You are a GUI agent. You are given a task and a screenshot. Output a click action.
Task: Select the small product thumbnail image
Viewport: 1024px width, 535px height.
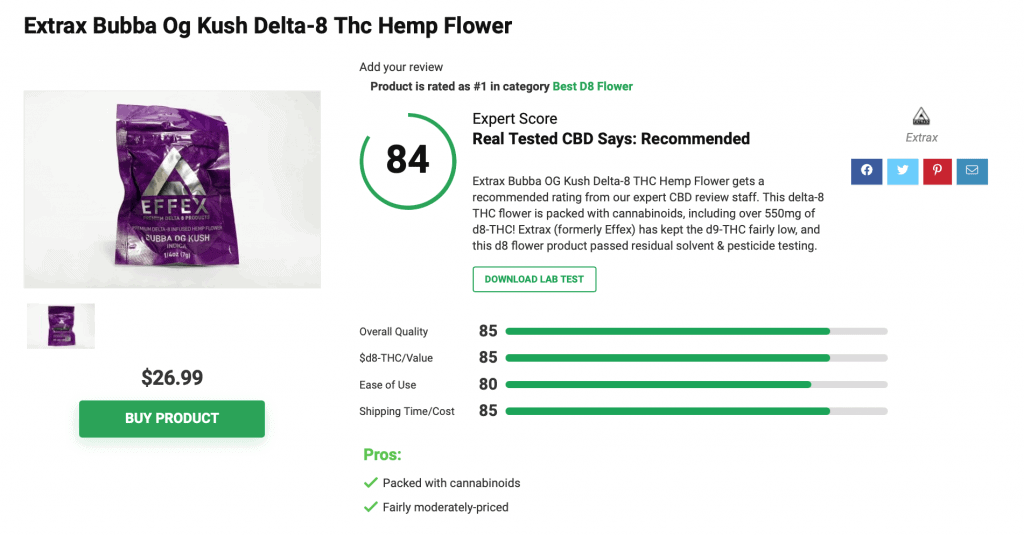pos(61,325)
